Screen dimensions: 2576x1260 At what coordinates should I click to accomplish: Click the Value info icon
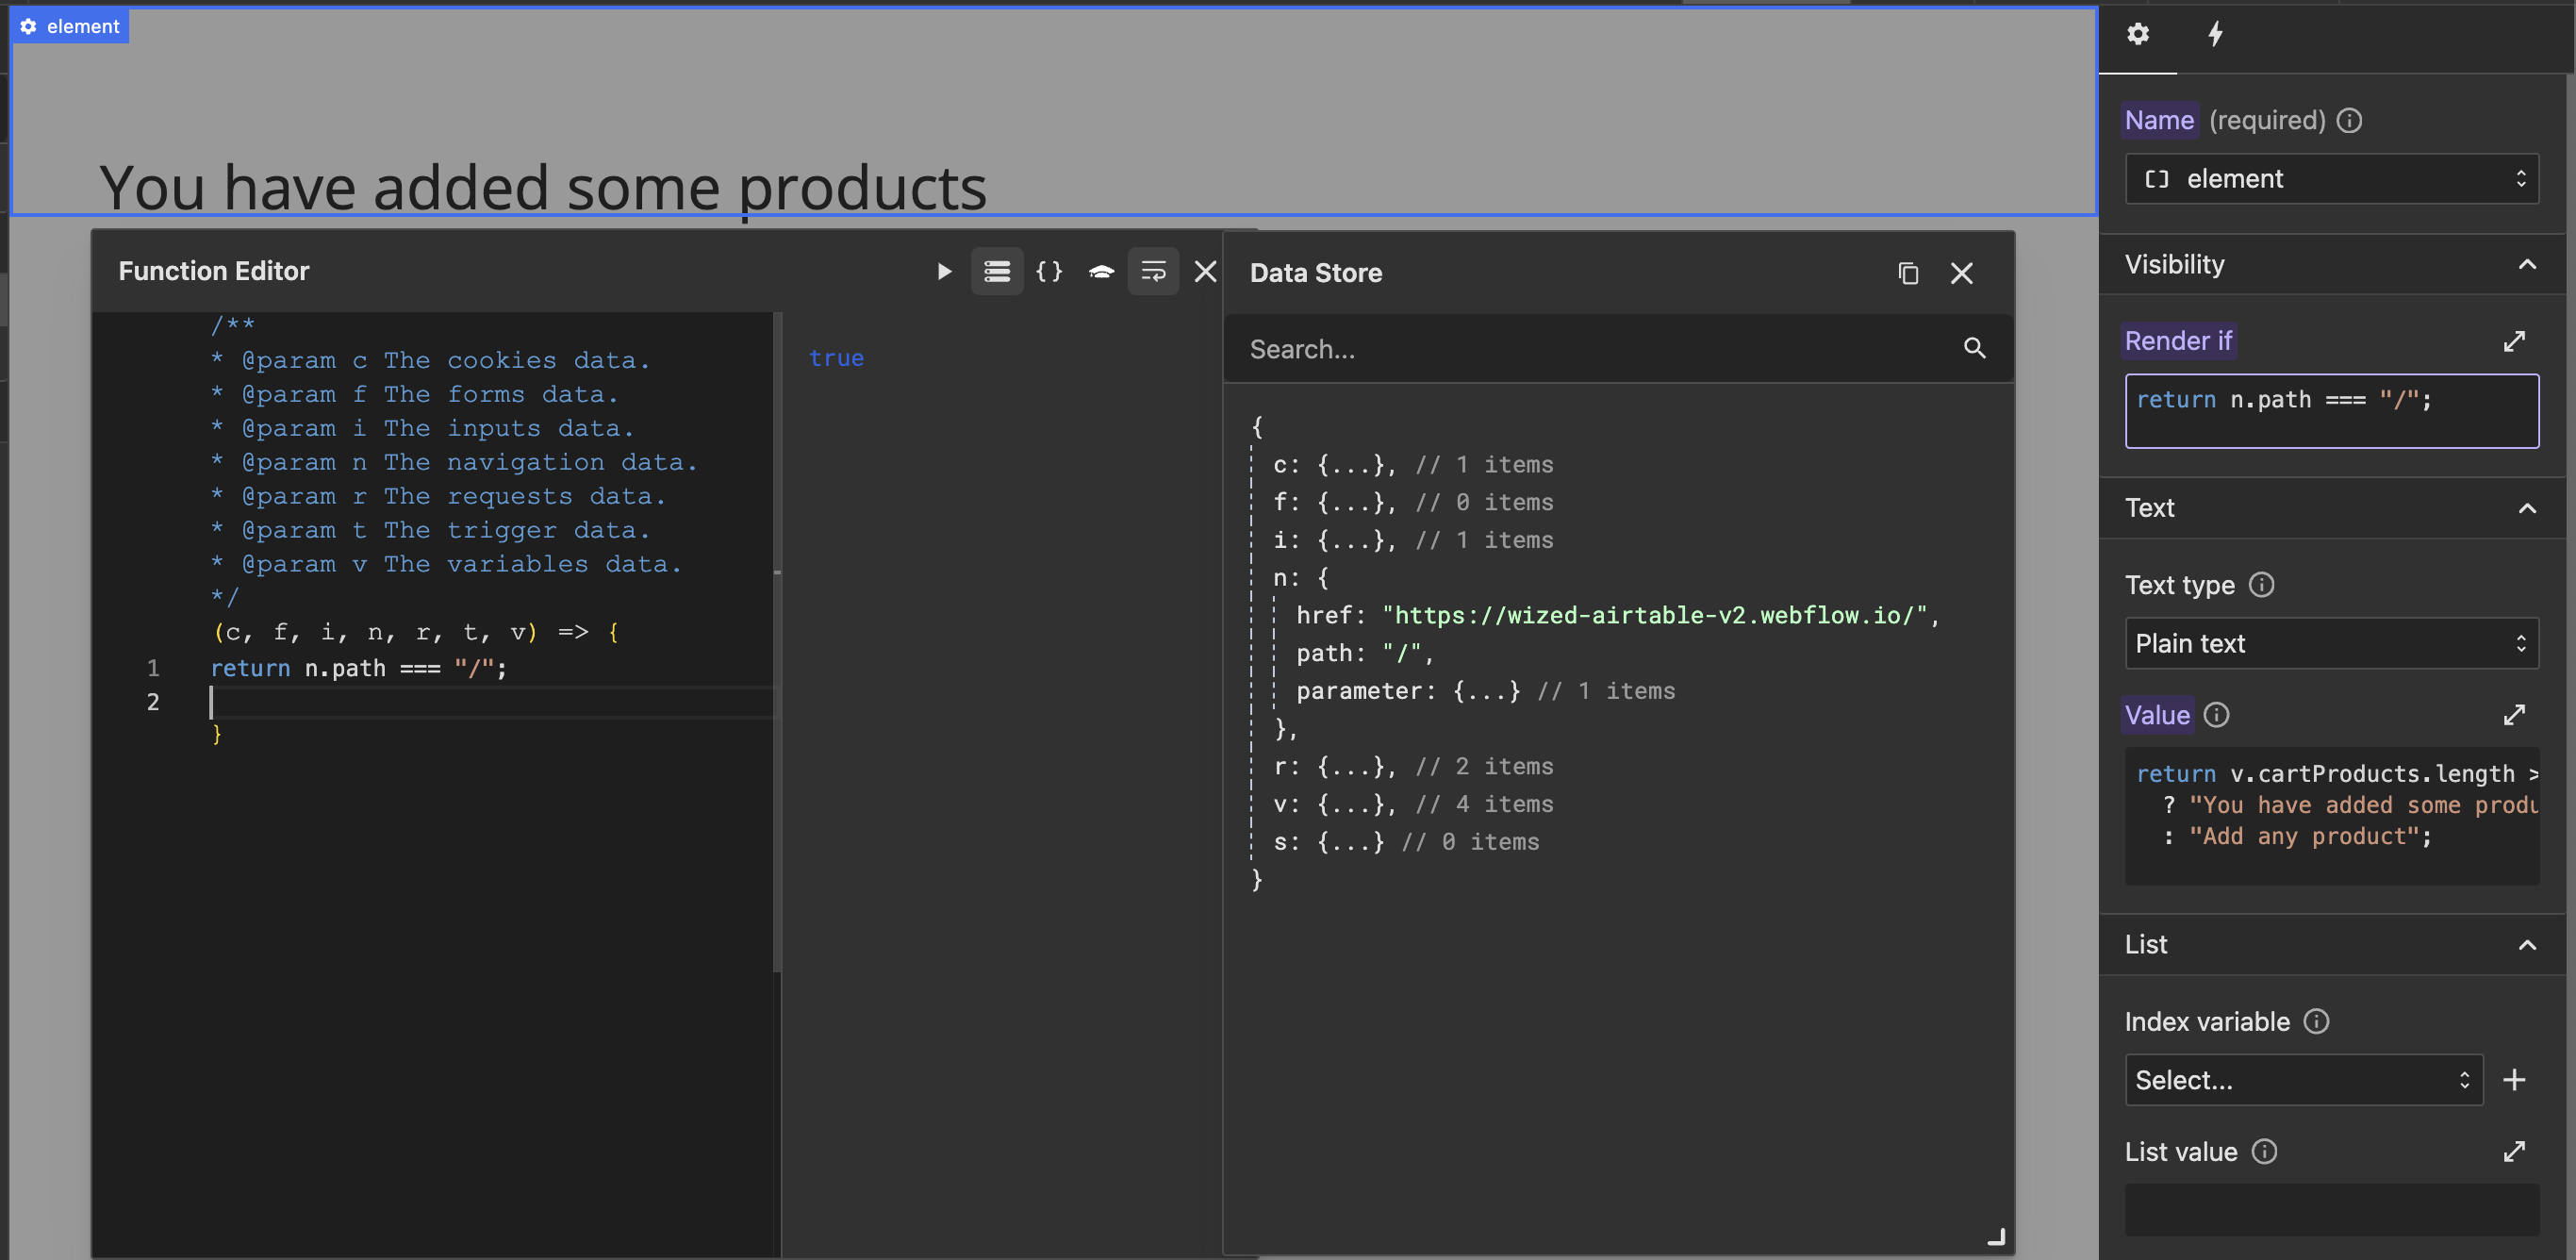click(2216, 715)
